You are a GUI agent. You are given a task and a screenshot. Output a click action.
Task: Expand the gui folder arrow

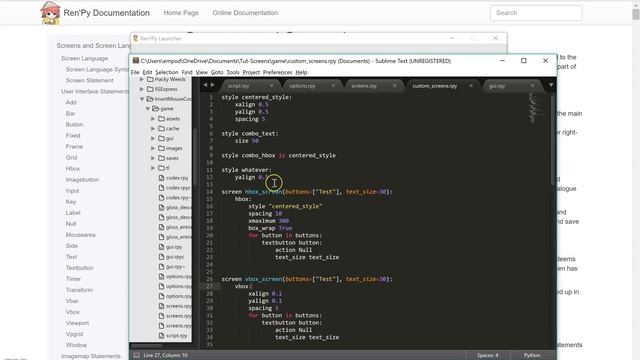click(x=153, y=138)
